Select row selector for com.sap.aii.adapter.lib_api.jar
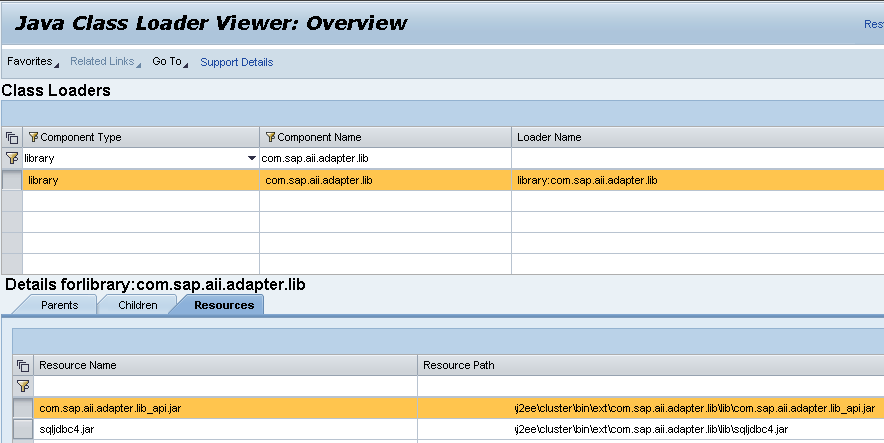Viewport: 884px width, 443px height. (x=23, y=408)
